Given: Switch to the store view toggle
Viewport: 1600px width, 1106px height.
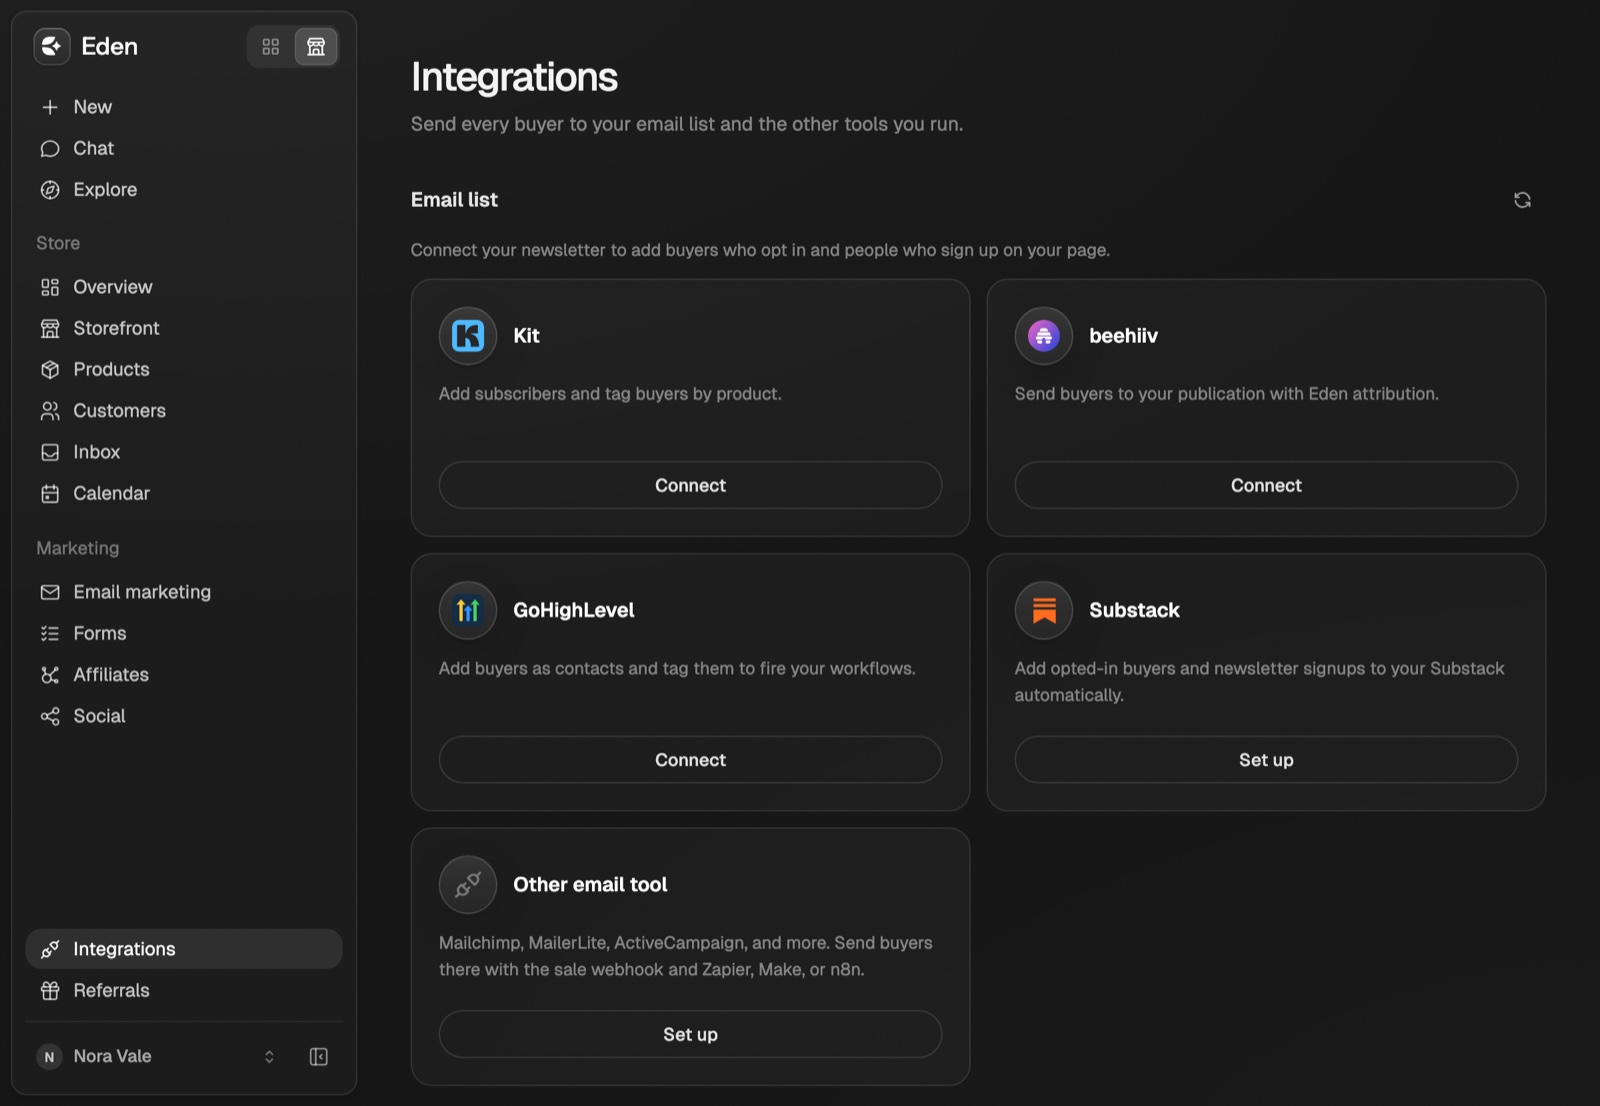Looking at the screenshot, I should coord(316,47).
